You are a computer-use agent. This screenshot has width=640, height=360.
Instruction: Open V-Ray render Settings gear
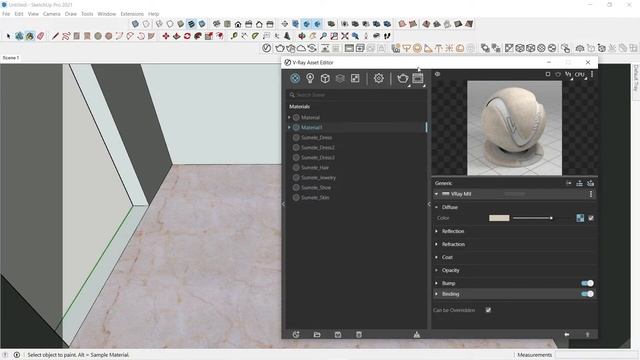(x=379, y=78)
